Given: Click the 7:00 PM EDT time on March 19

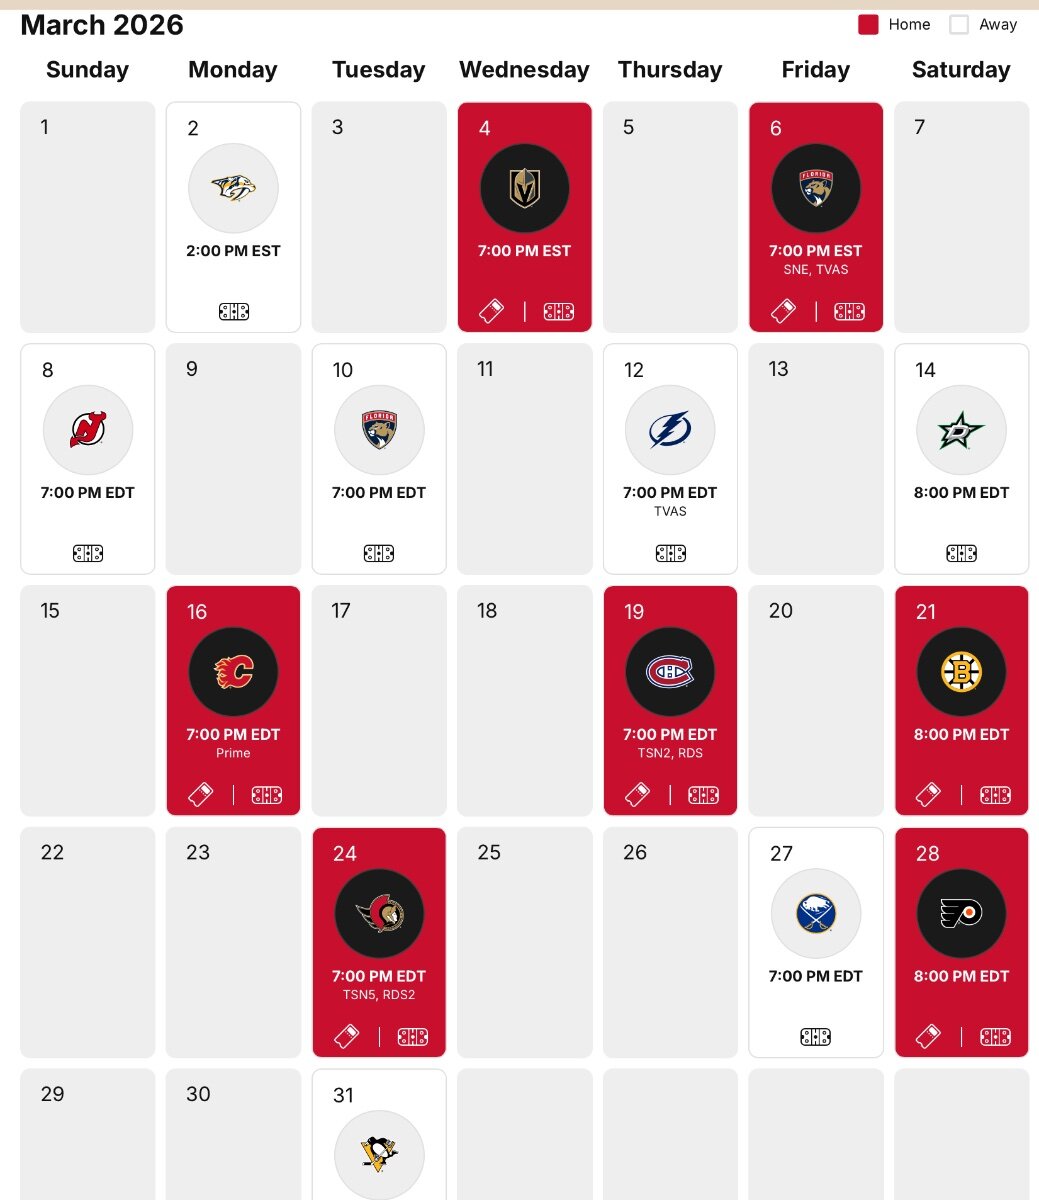Looking at the screenshot, I should click(670, 734).
